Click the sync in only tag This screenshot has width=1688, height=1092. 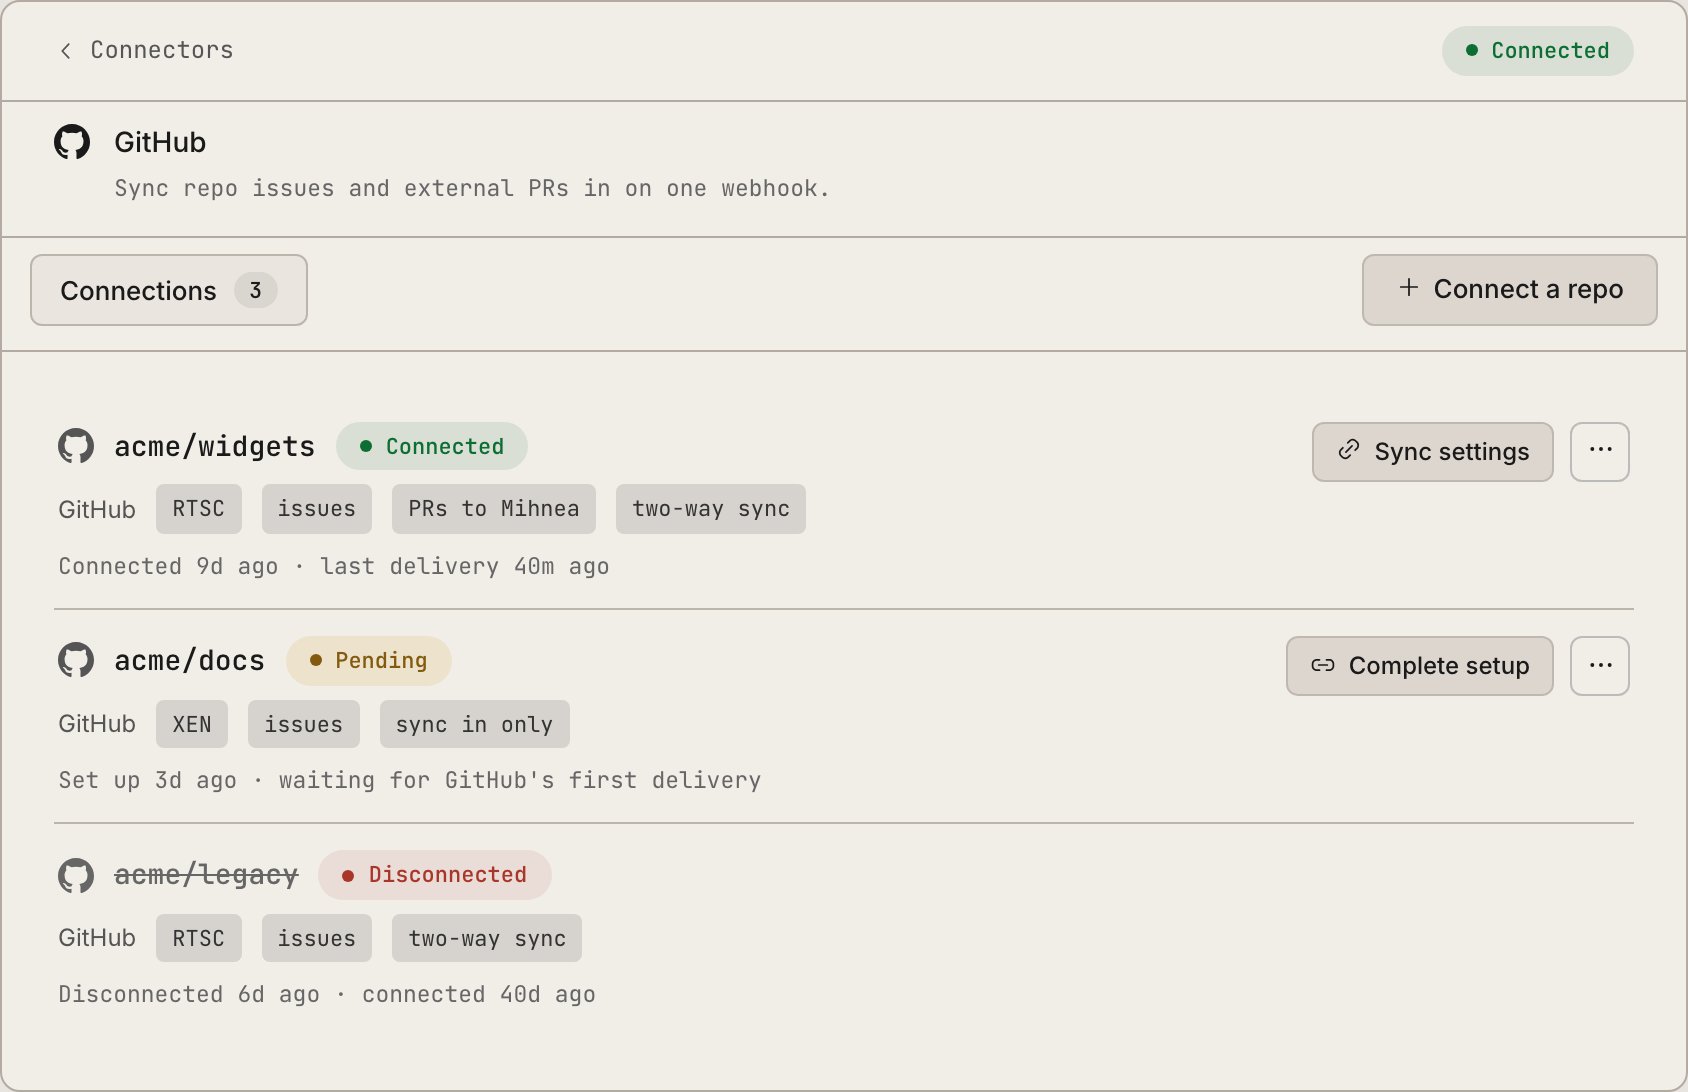[x=475, y=724]
